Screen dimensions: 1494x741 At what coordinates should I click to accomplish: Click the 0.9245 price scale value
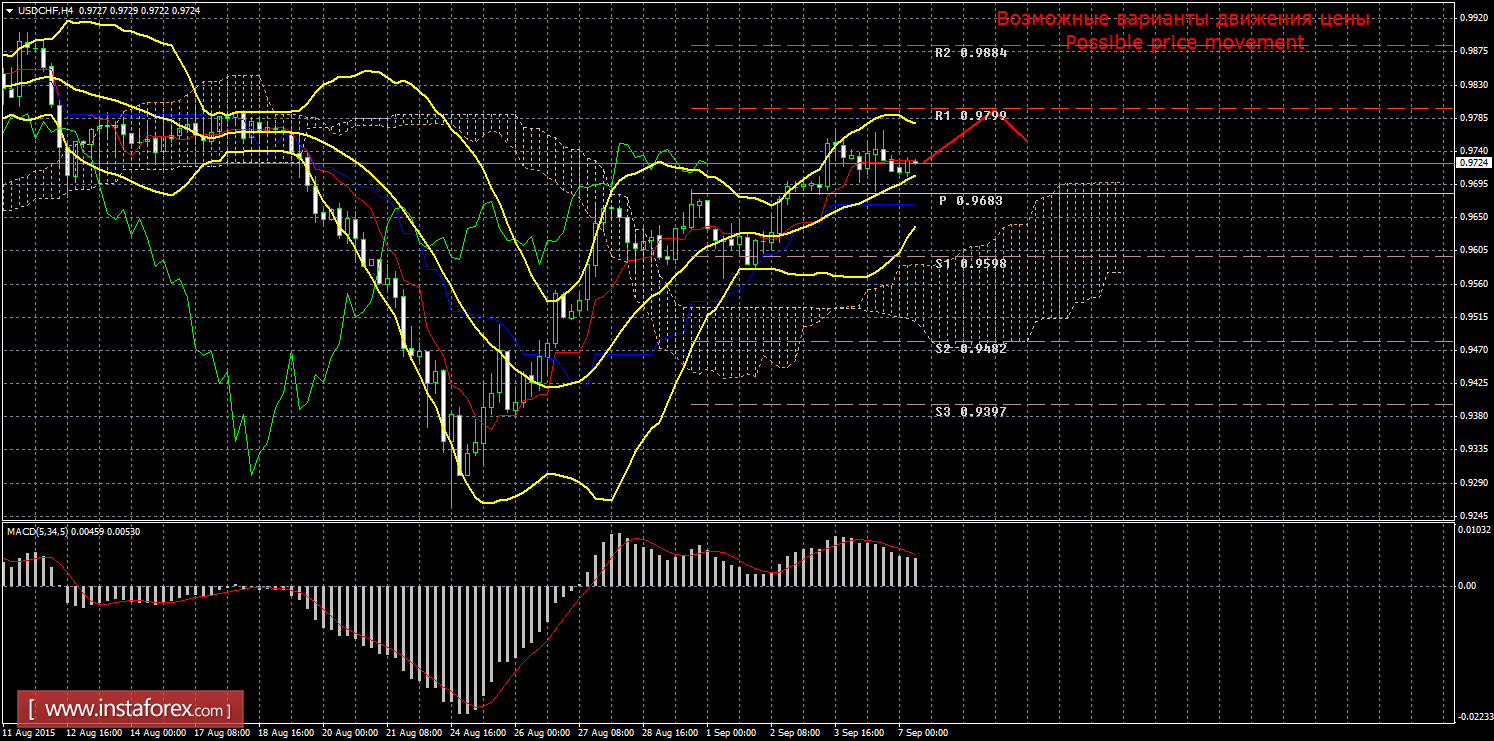[1471, 516]
